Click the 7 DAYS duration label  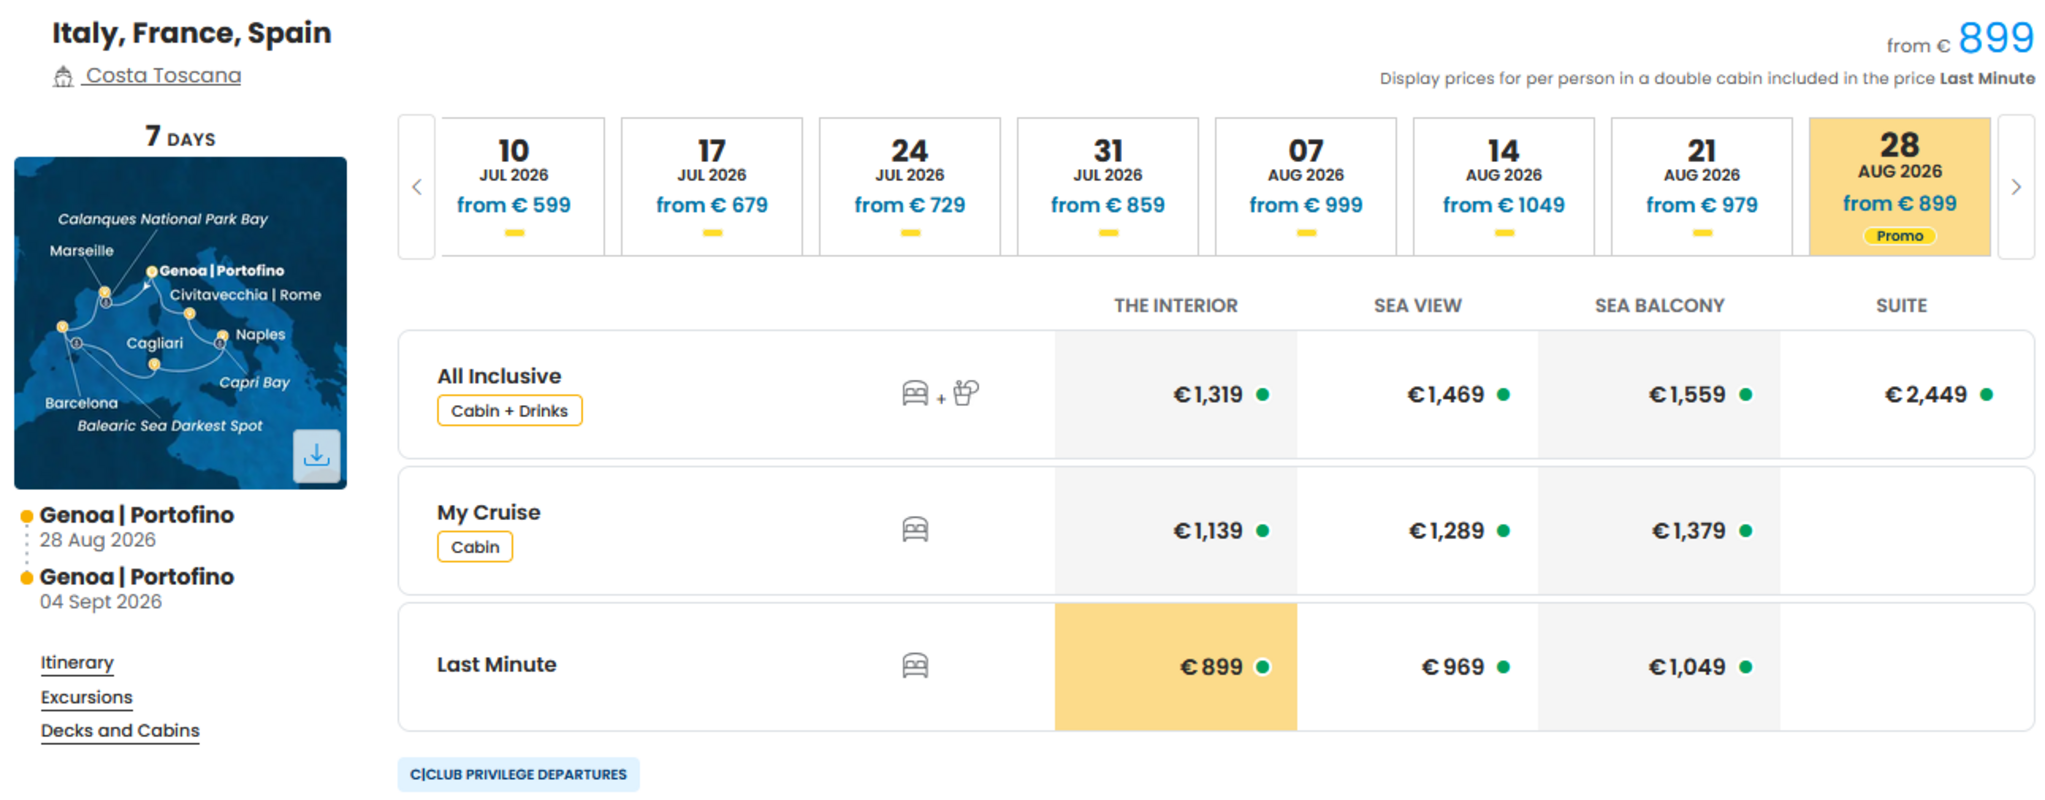pos(180,136)
